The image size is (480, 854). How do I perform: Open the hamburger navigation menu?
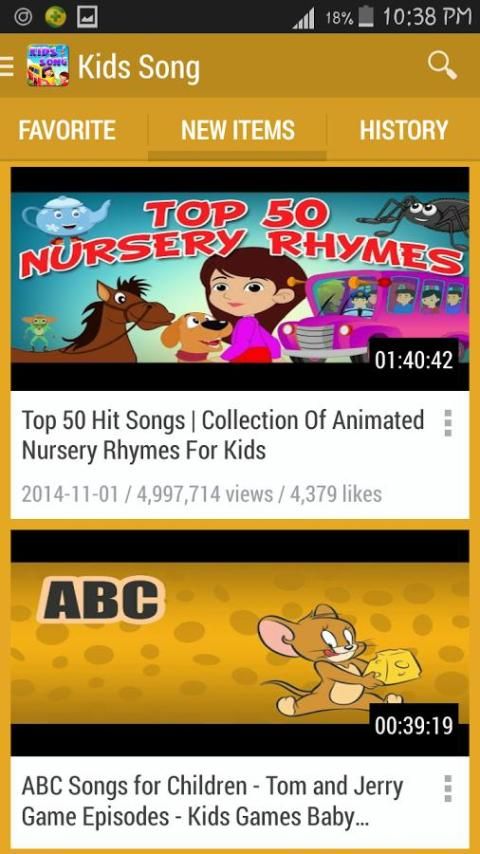pyautogui.click(x=7, y=66)
